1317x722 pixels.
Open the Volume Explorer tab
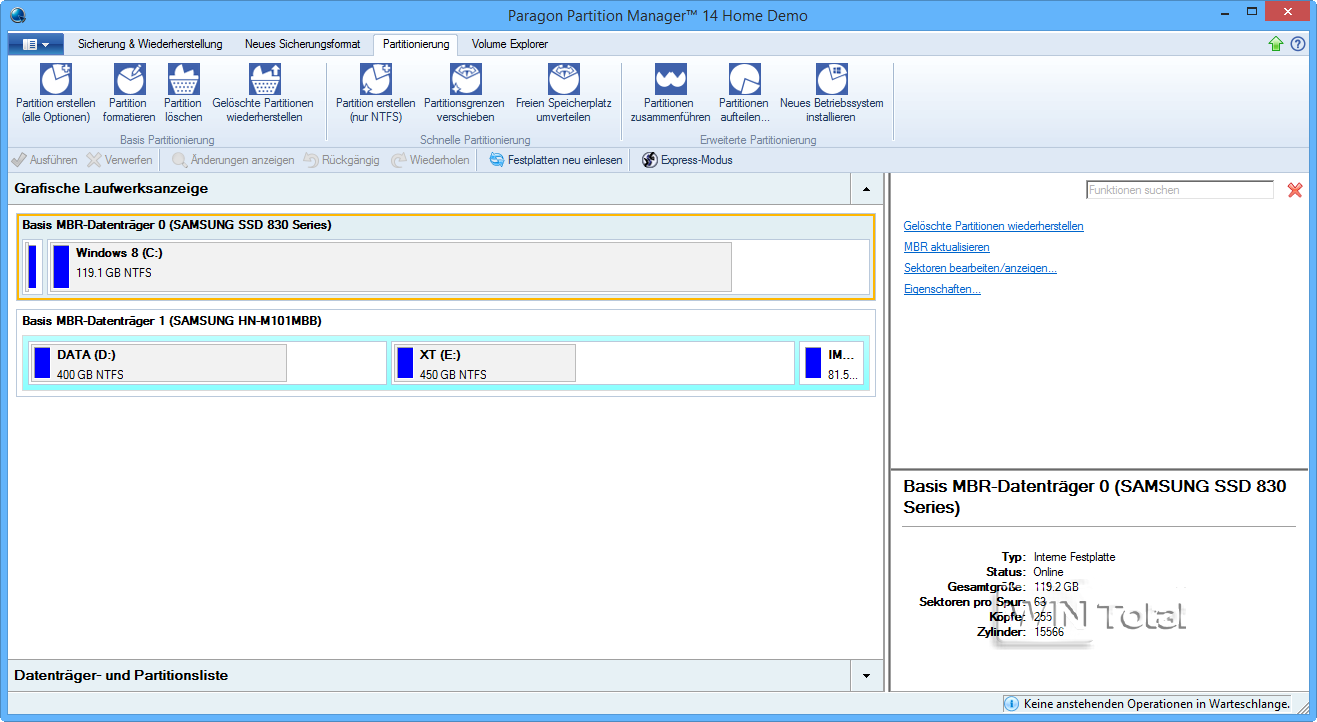(x=509, y=44)
